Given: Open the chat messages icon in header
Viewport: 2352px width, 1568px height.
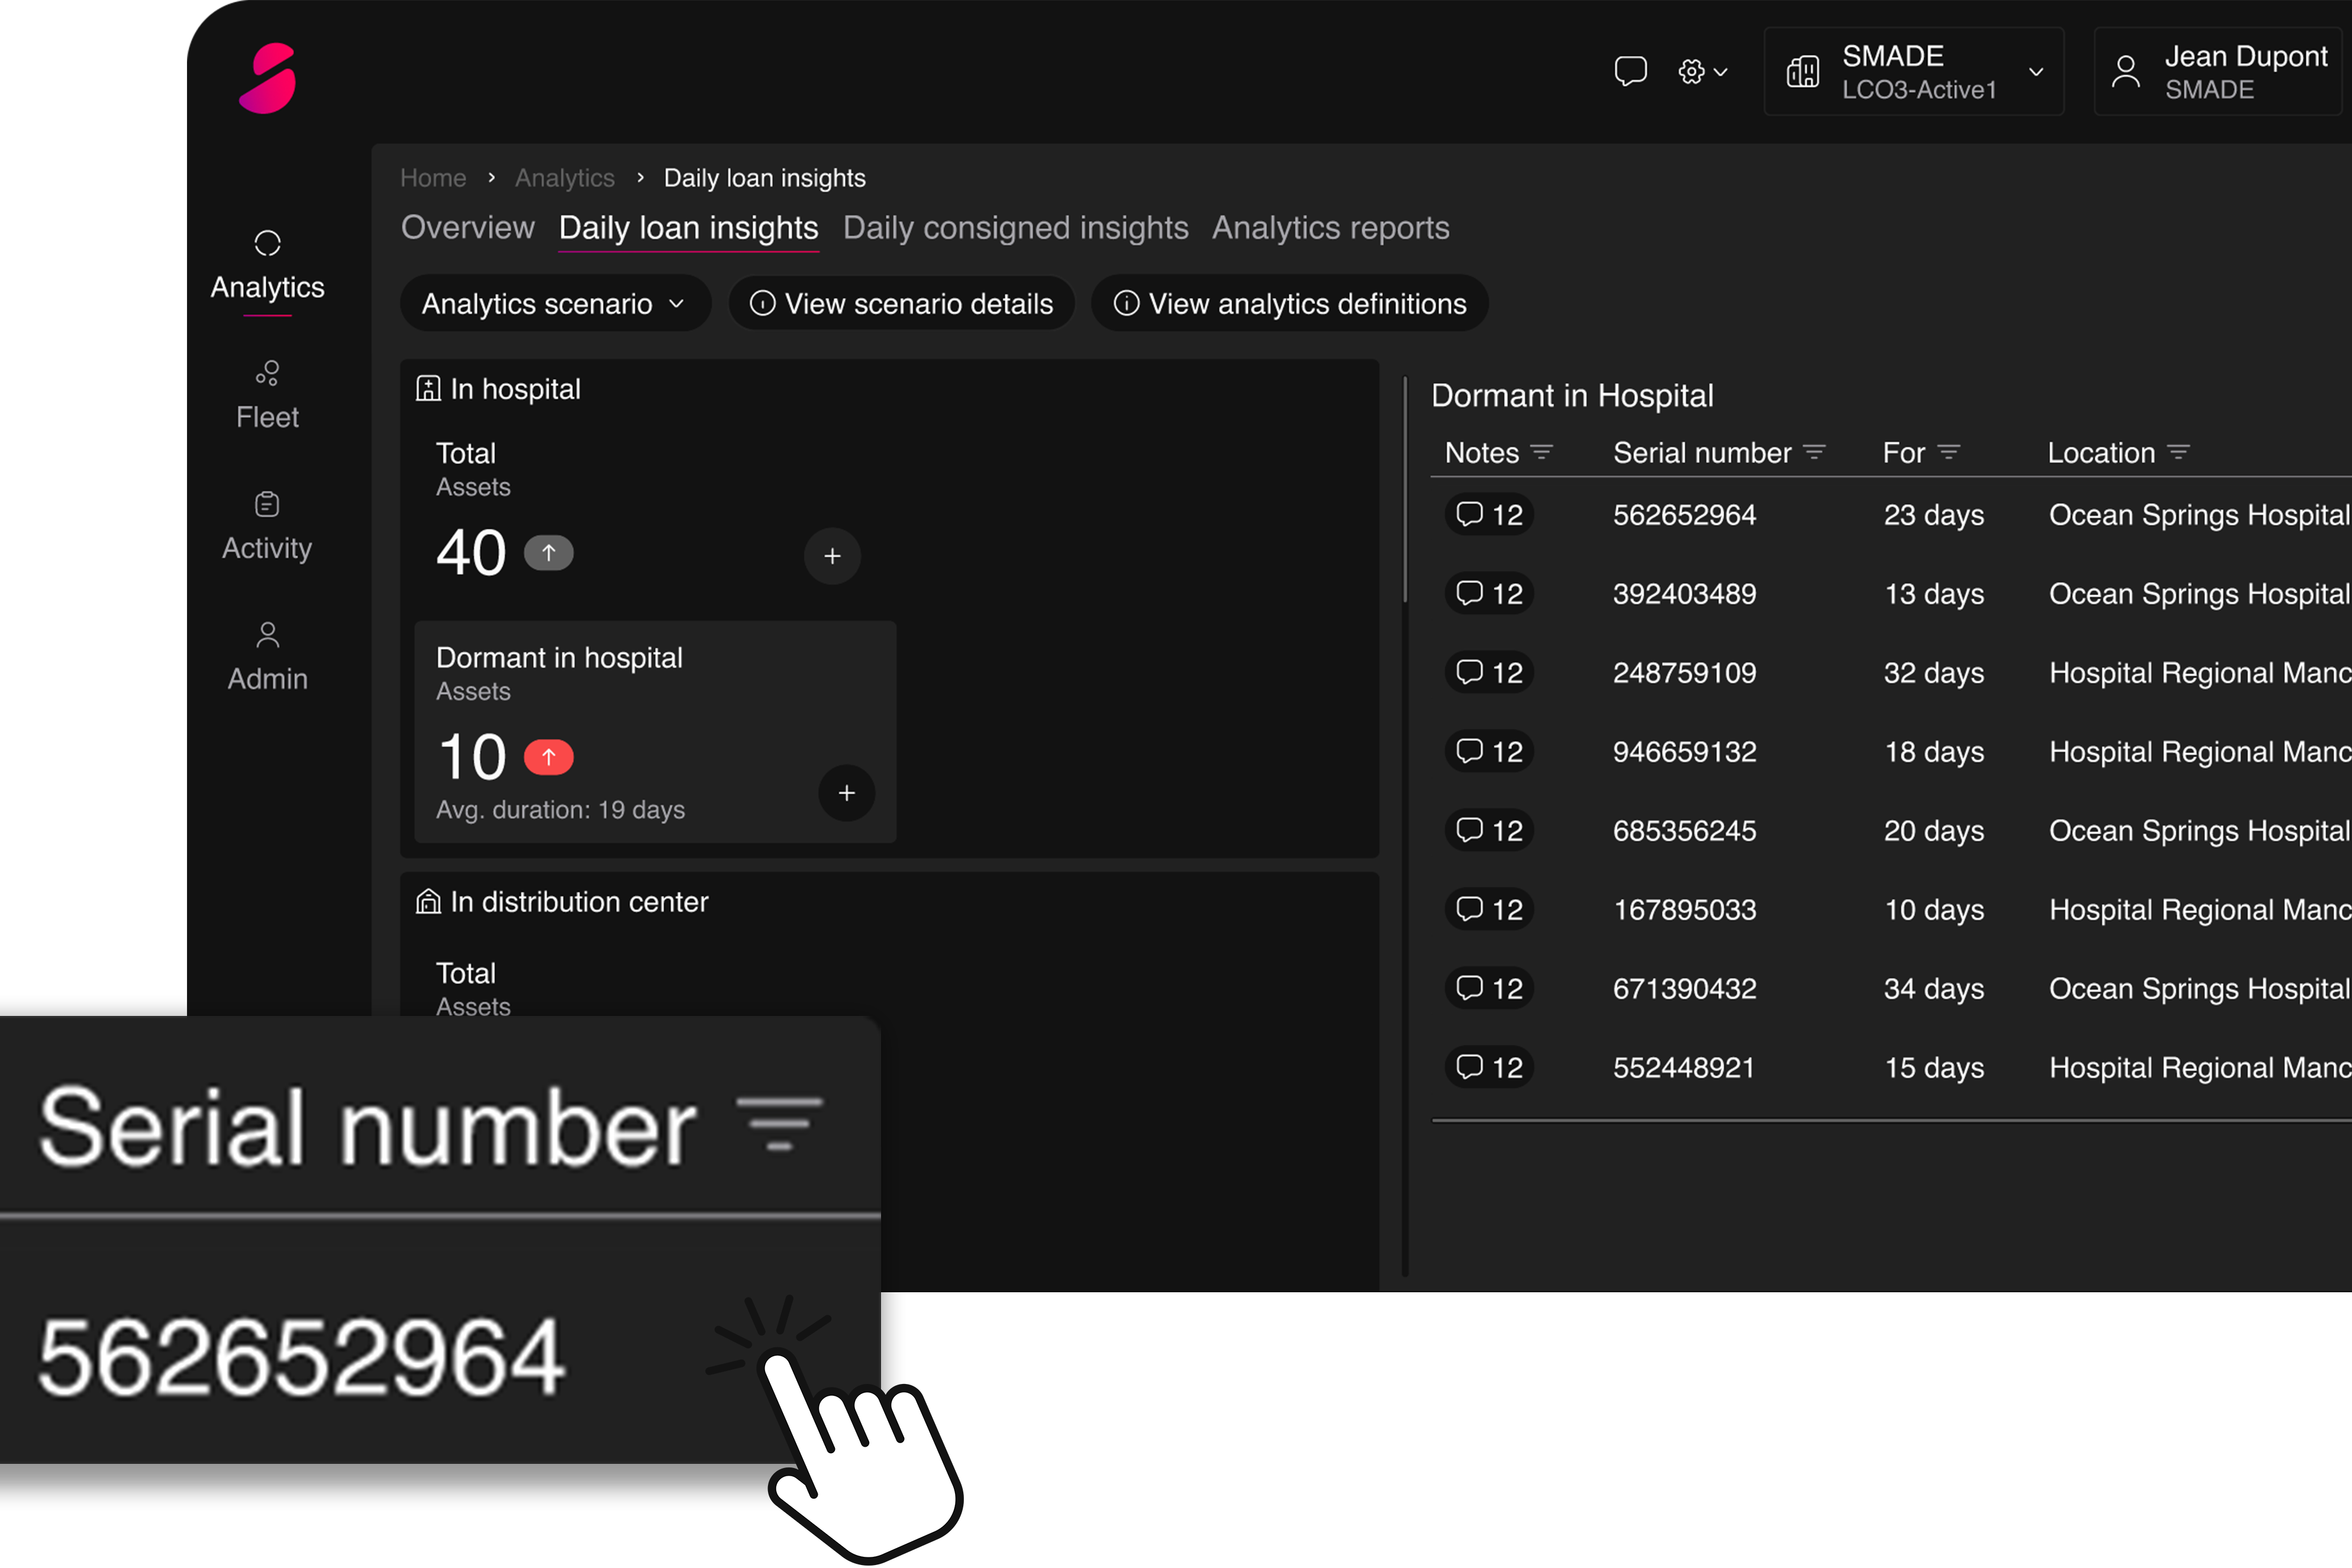Looking at the screenshot, I should 1630,71.
